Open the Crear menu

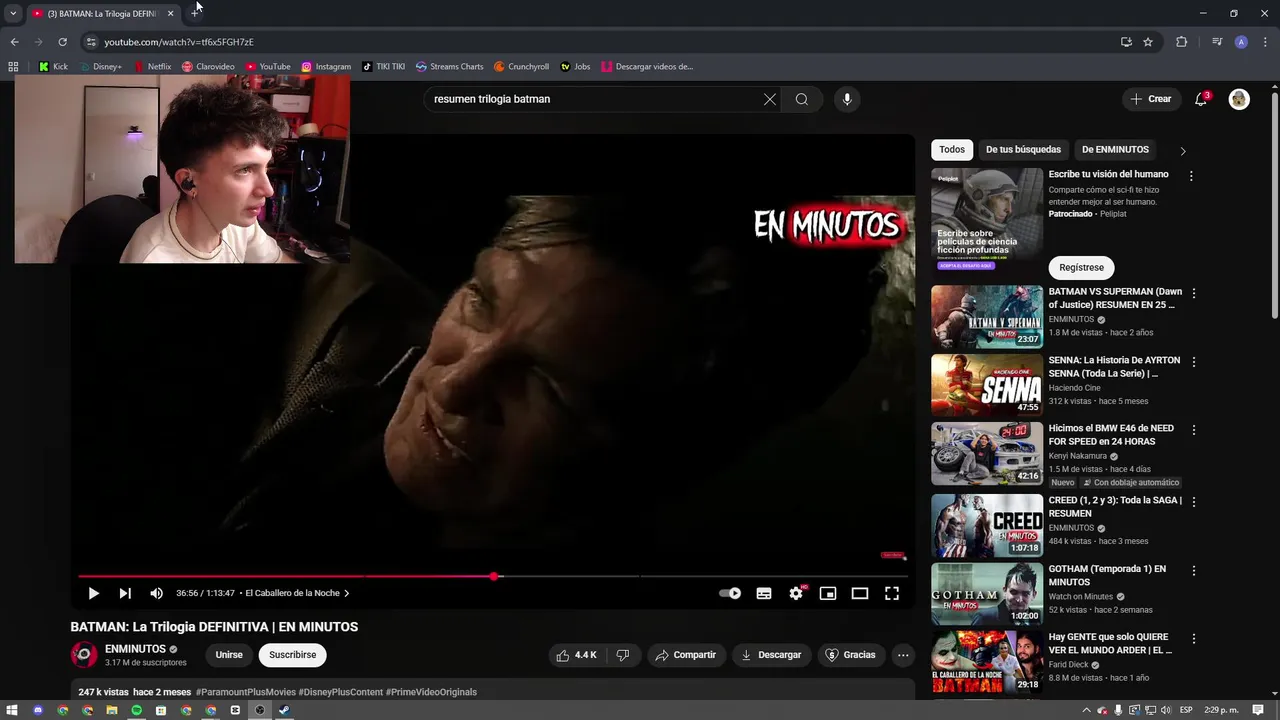click(1150, 99)
